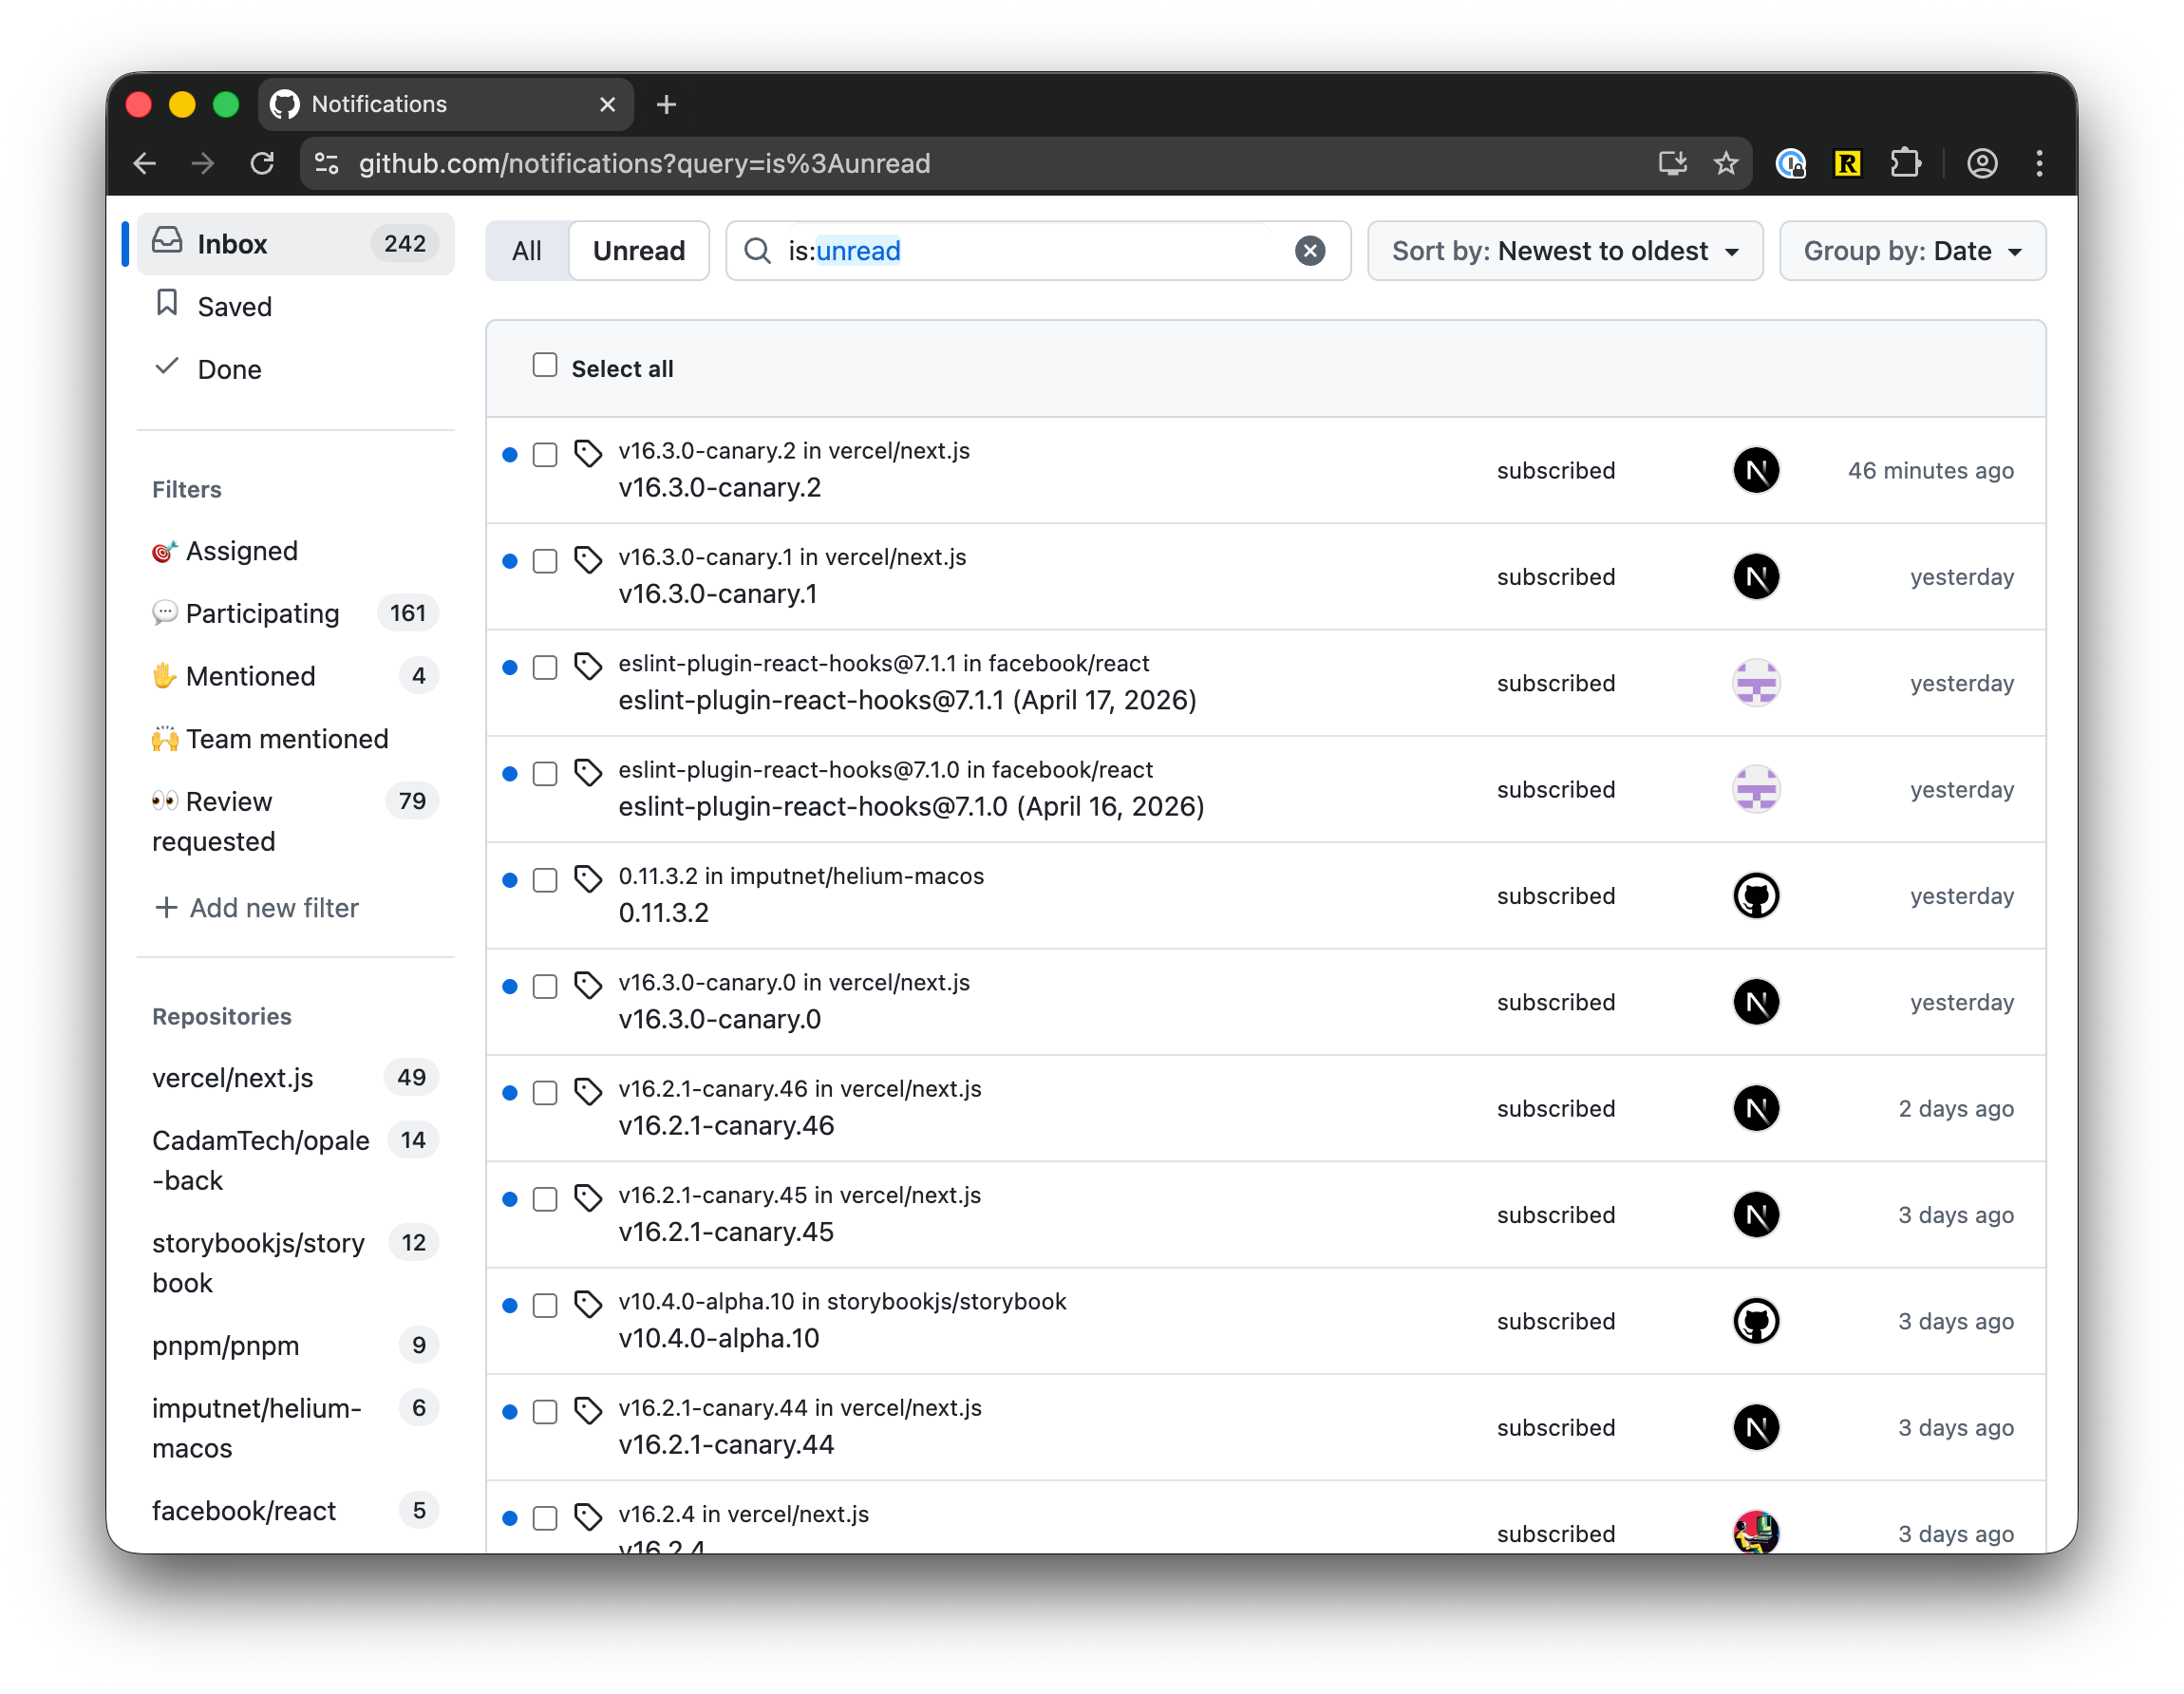2184x1694 pixels.
Task: Select the v16.3.0-canary.0 notification checkbox
Action: pyautogui.click(x=545, y=987)
